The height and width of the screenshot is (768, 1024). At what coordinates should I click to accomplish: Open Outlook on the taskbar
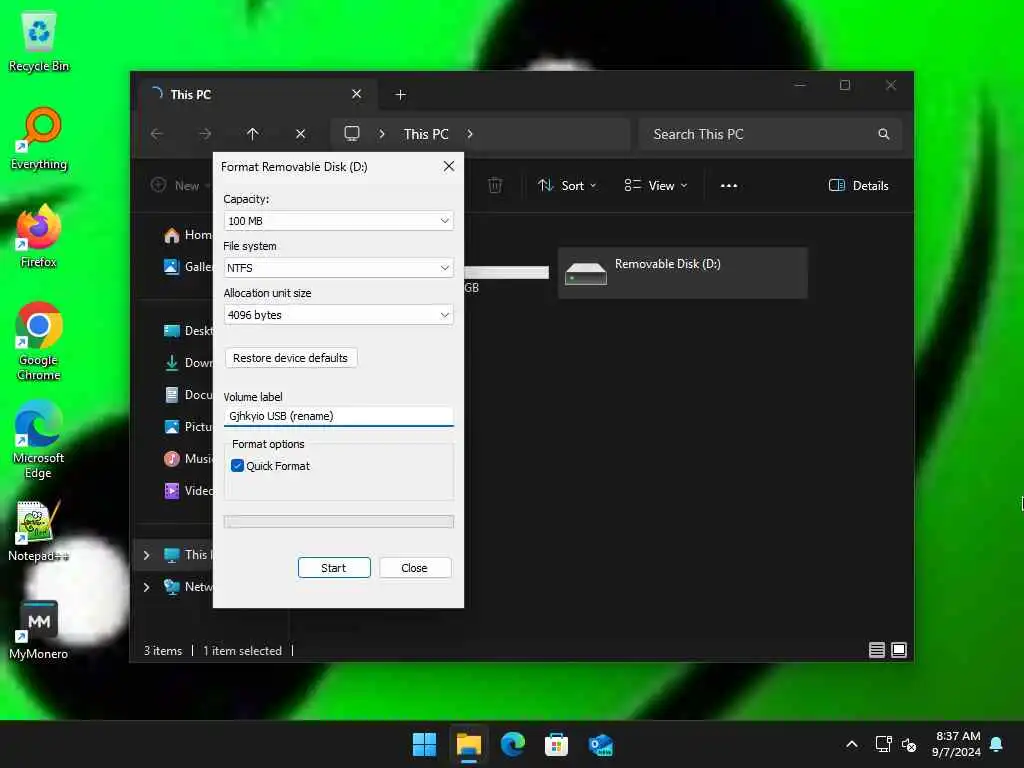pos(601,744)
